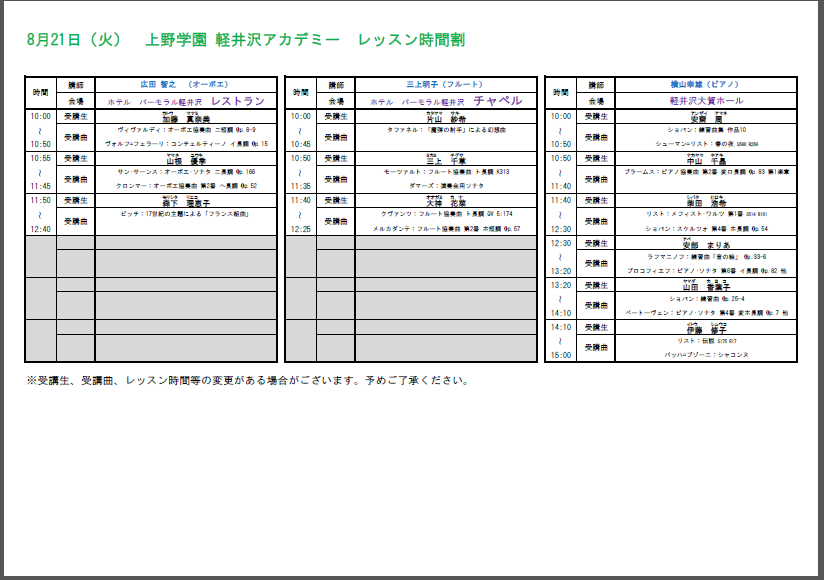Select the line starting "クヴァンツ：フルート協奏曲"

pos(447,214)
